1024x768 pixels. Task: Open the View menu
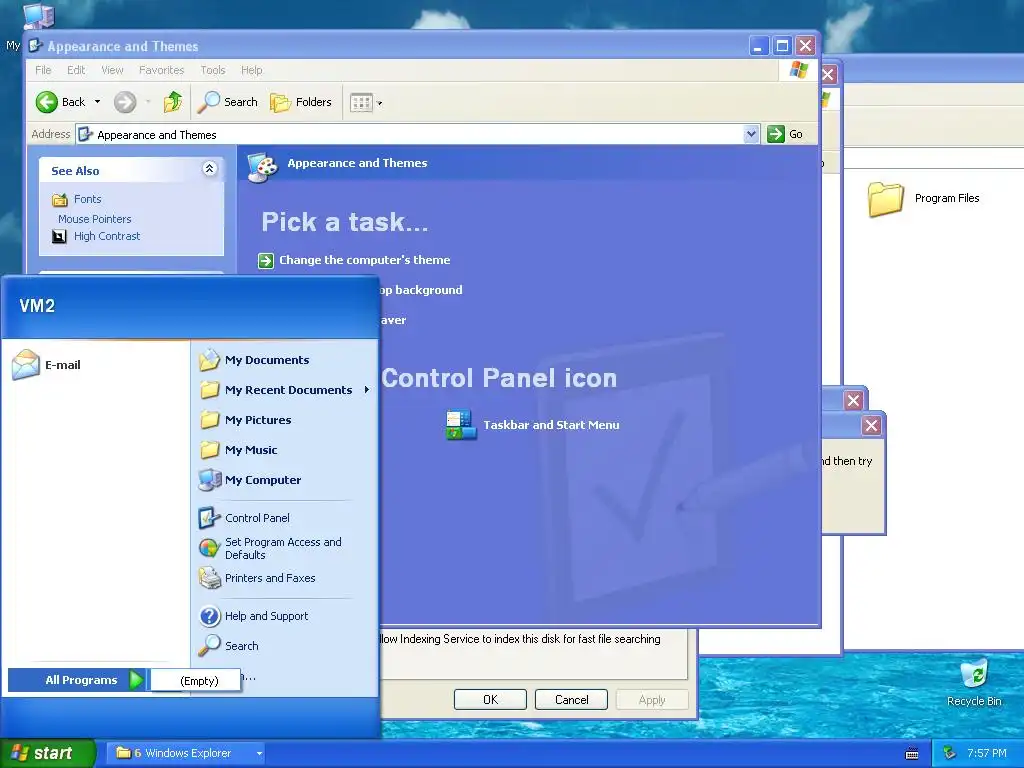click(x=112, y=70)
